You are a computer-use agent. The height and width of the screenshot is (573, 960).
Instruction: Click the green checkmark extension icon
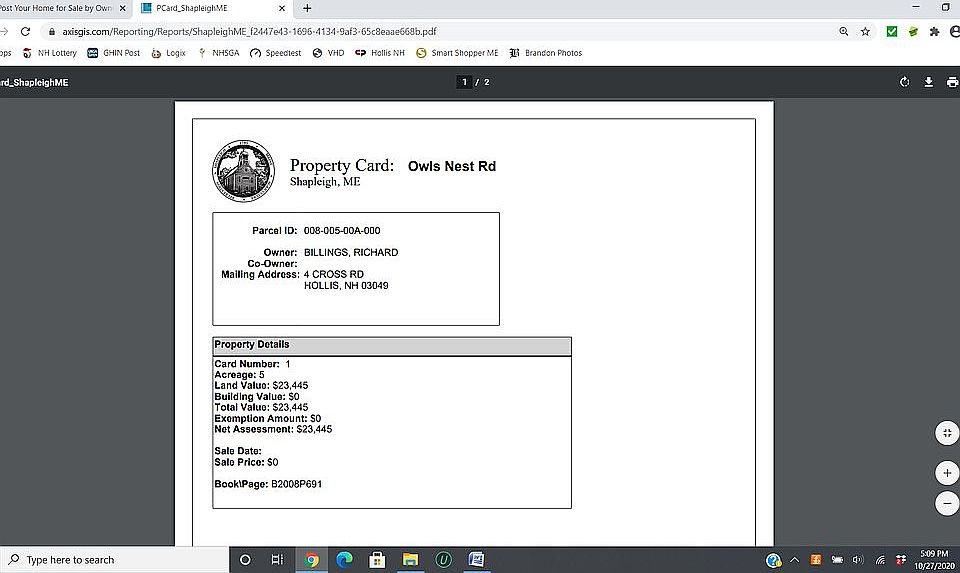(891, 31)
